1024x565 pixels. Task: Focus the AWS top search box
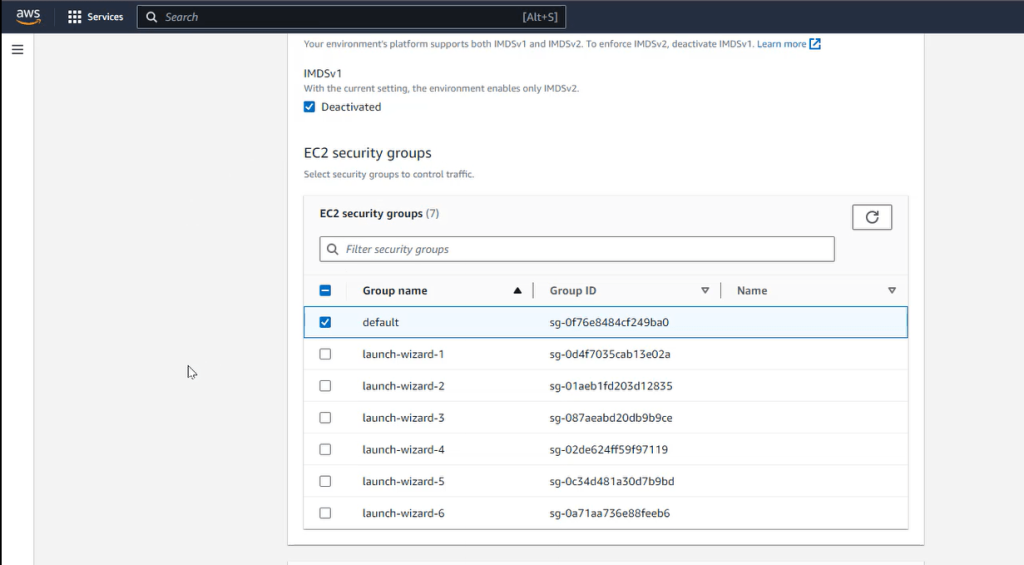340,17
